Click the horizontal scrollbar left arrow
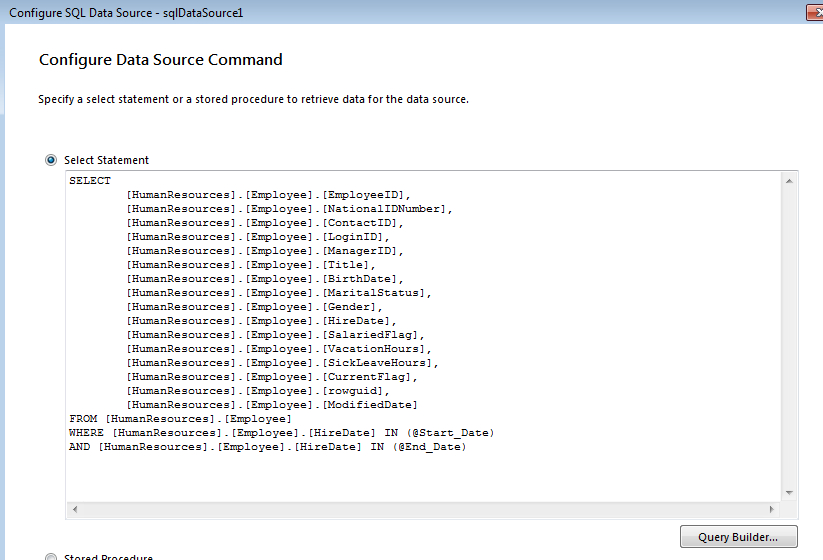 76,509
